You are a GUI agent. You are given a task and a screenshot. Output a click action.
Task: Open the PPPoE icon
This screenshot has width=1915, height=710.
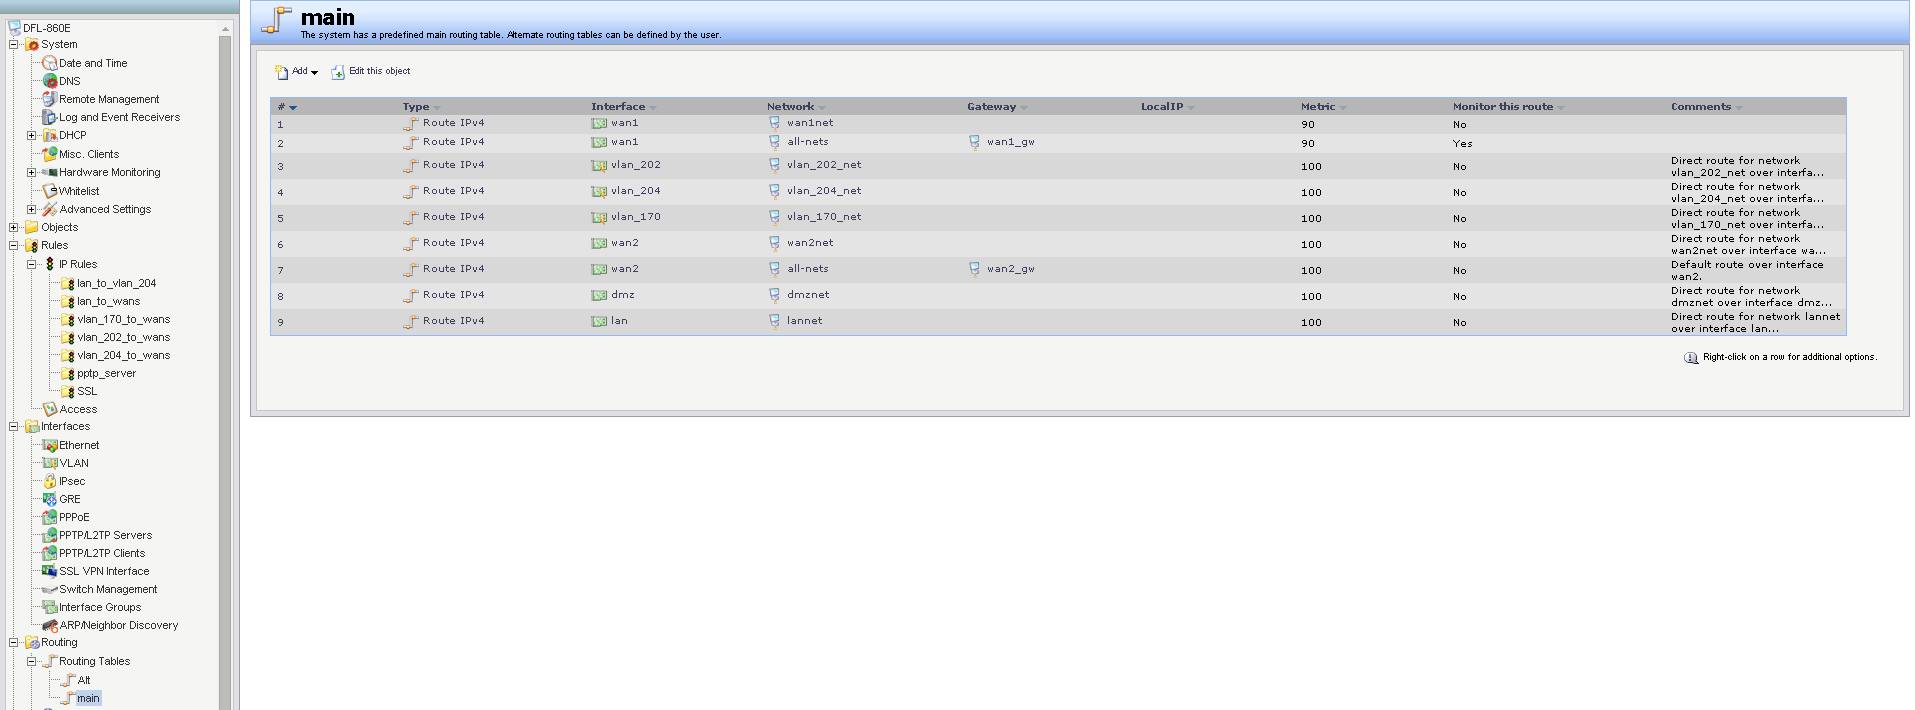pyautogui.click(x=49, y=517)
